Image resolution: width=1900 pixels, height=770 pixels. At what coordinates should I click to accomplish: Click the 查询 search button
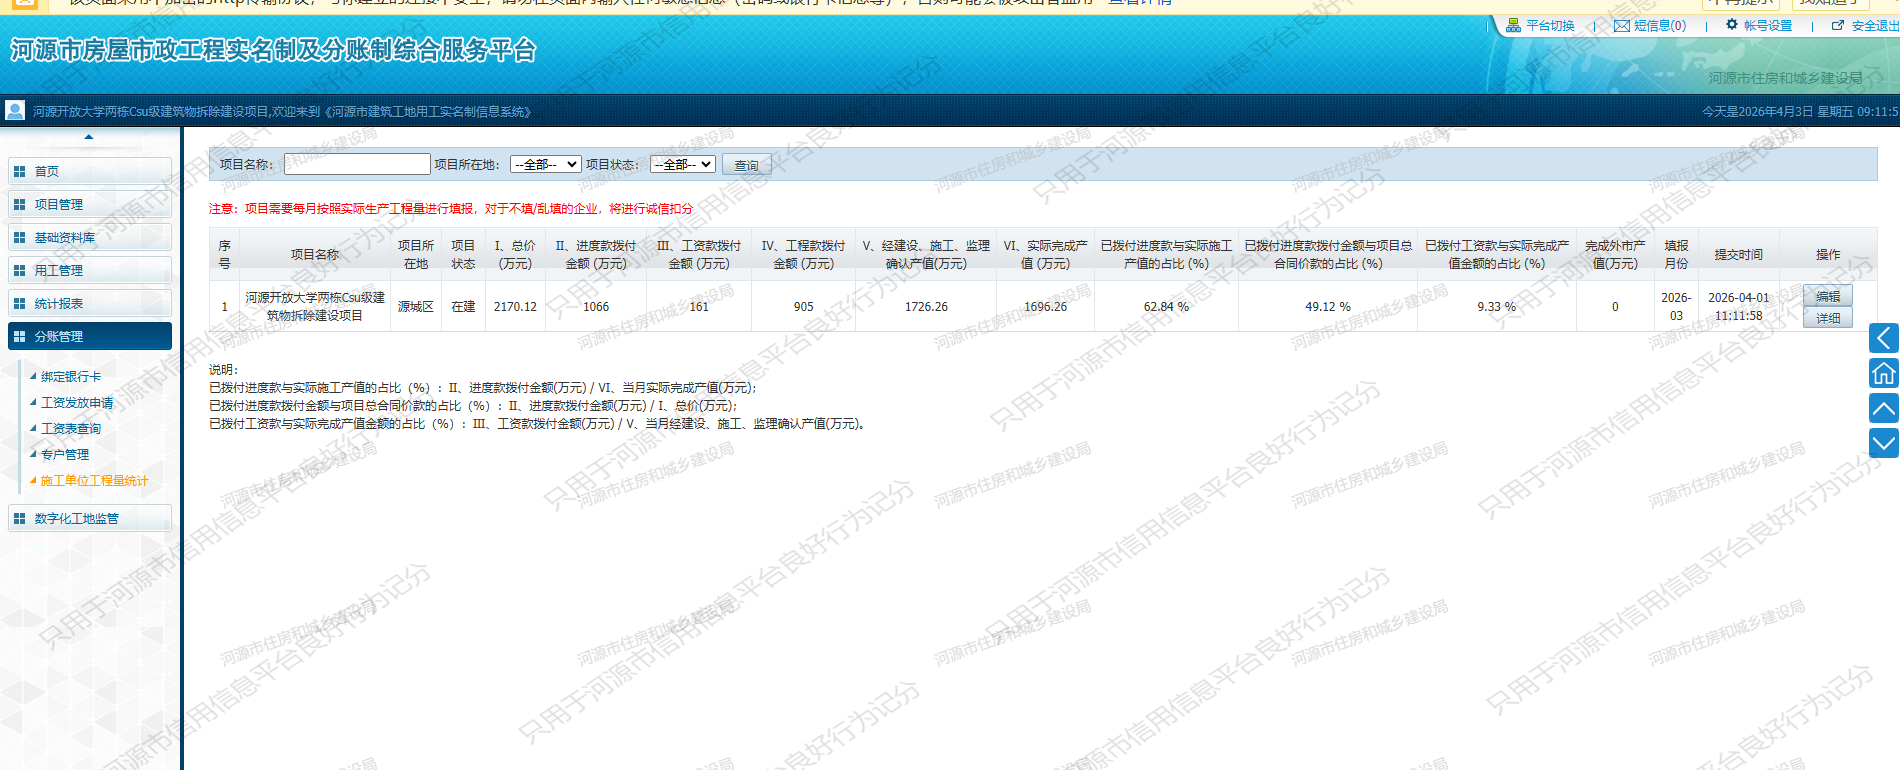pos(746,165)
